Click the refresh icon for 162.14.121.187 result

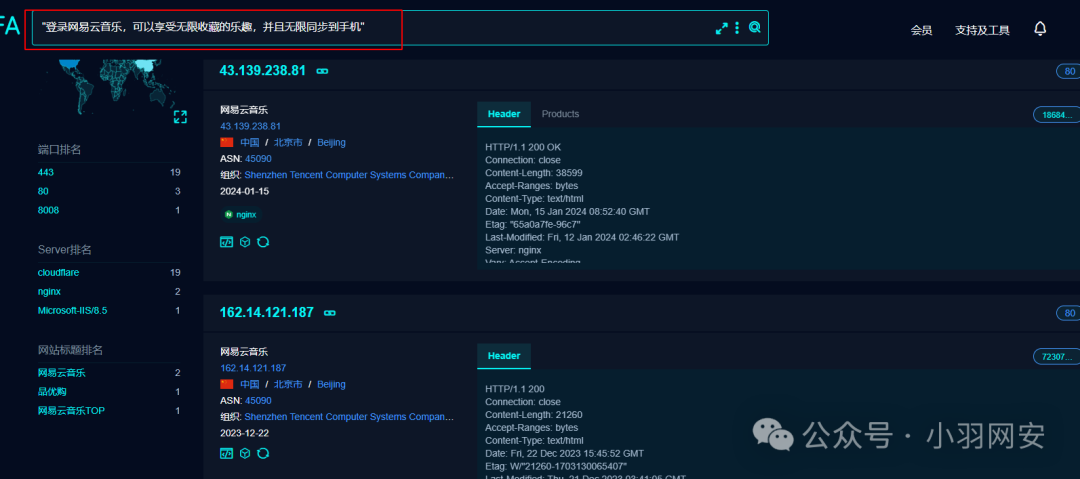(x=262, y=453)
